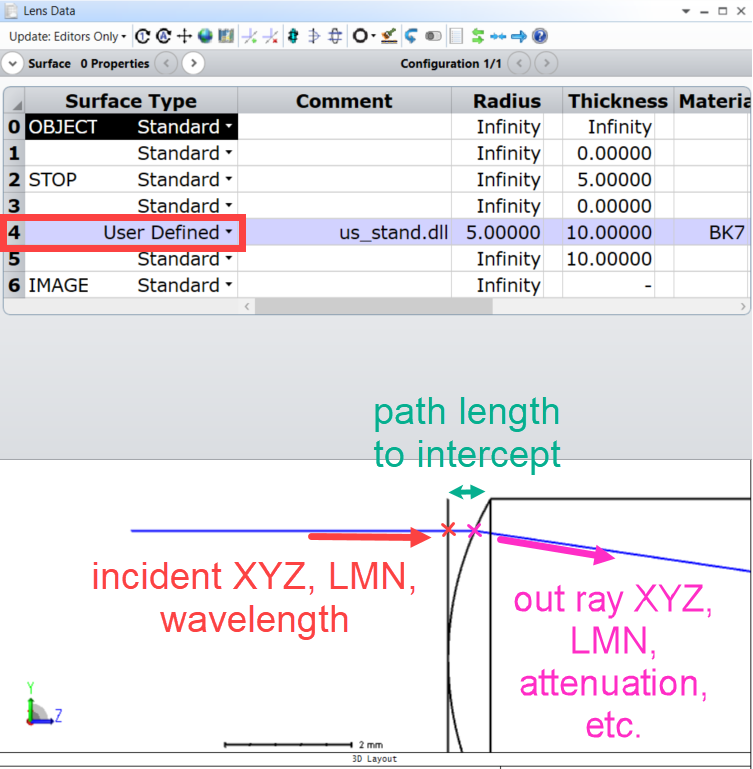Click the table select-all corner cell

(x=14, y=101)
